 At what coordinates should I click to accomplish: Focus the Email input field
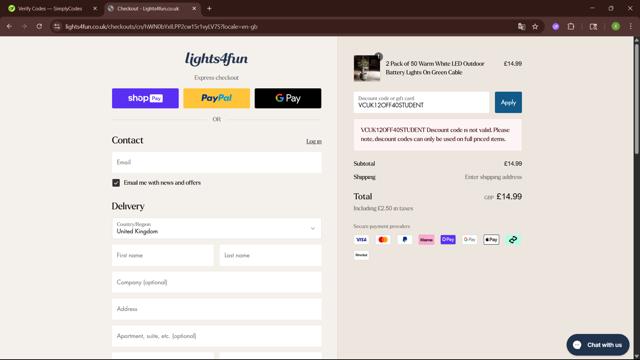(216, 162)
